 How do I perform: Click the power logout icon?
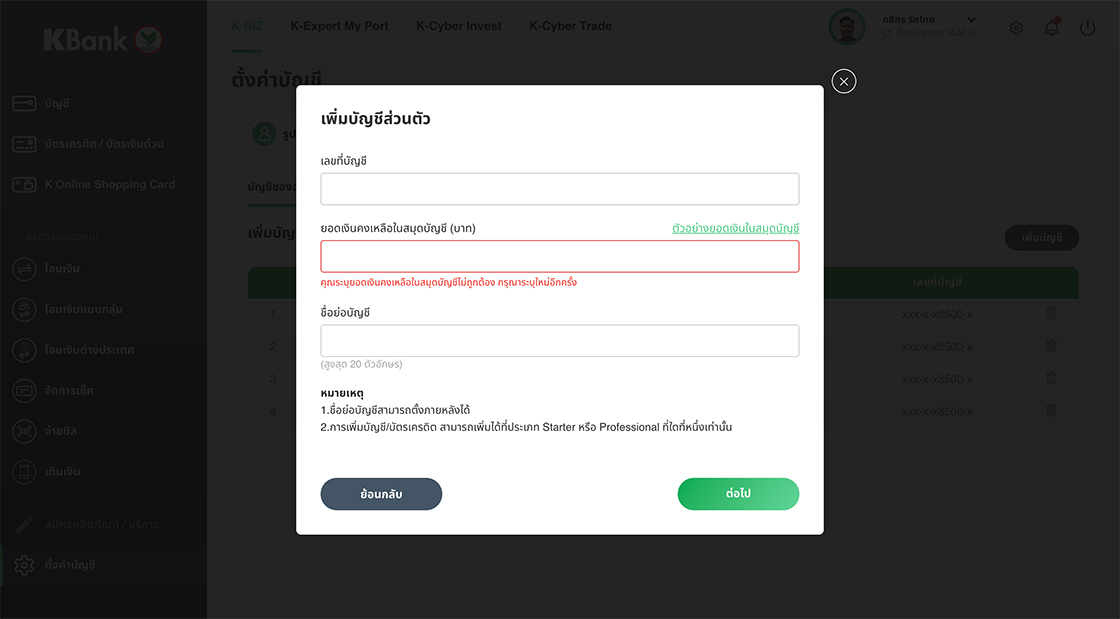(1088, 28)
